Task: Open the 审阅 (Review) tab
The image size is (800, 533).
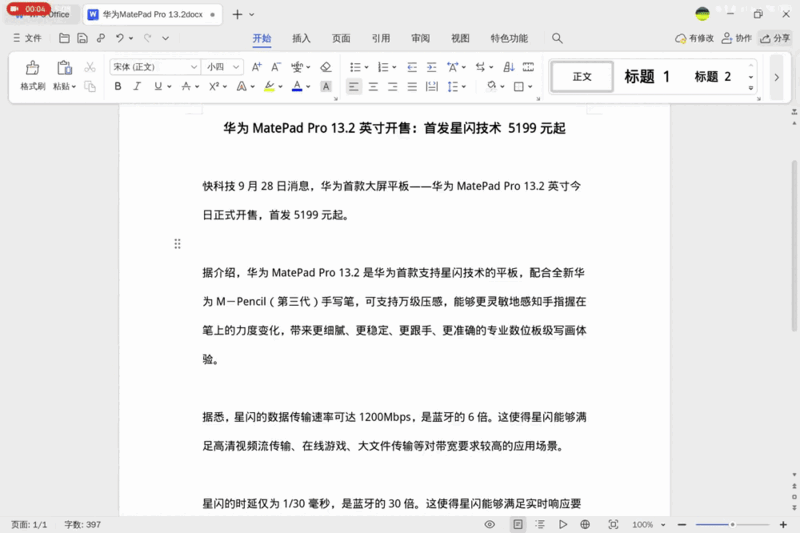Action: point(420,38)
